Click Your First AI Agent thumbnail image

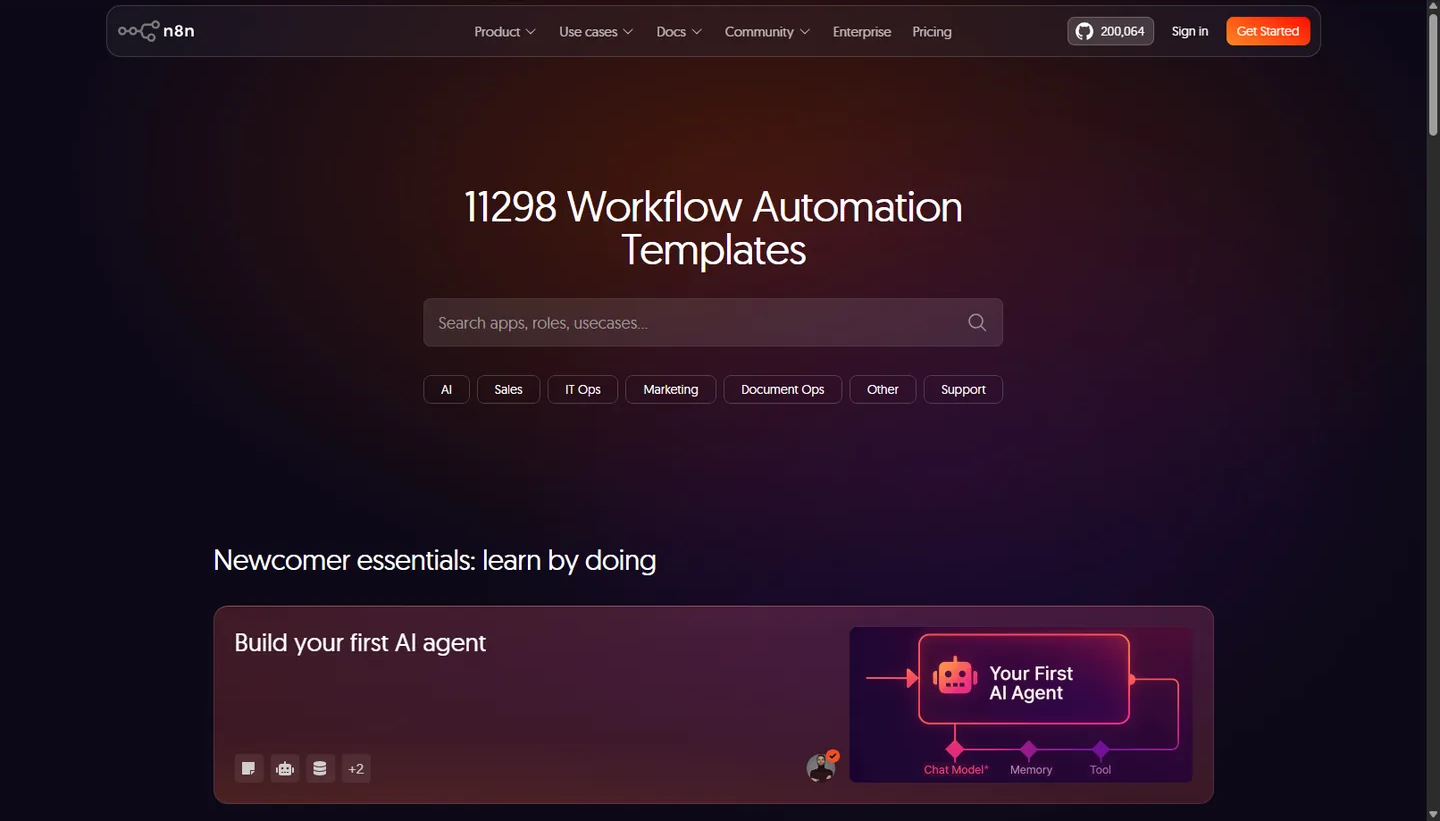point(1021,704)
